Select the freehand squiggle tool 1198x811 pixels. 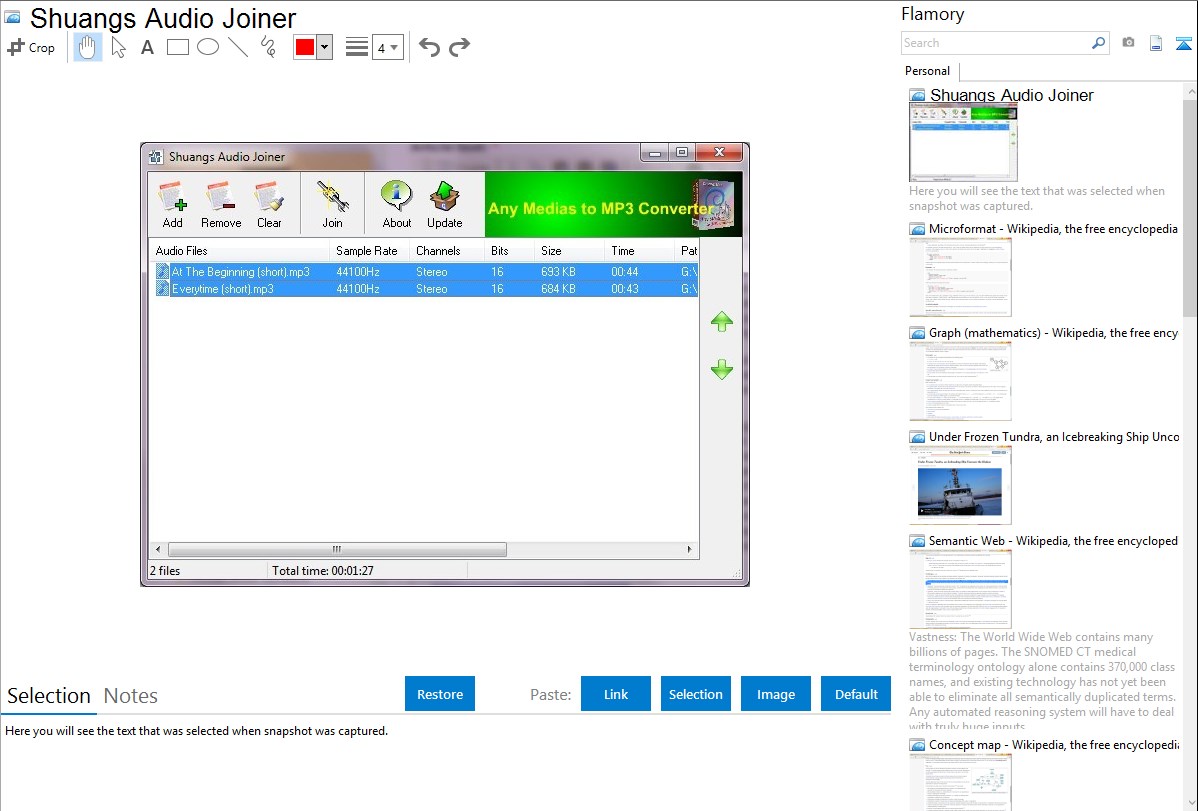(x=268, y=47)
